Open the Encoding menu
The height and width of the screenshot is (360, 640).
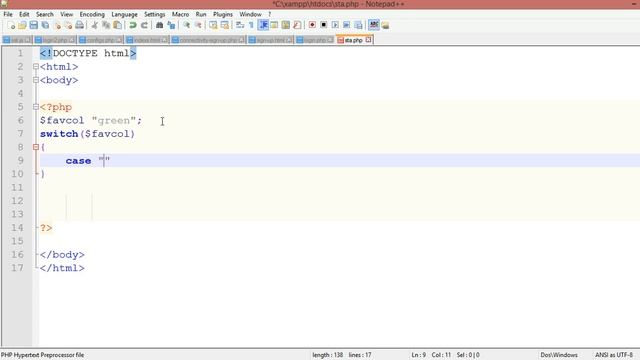[x=92, y=14]
